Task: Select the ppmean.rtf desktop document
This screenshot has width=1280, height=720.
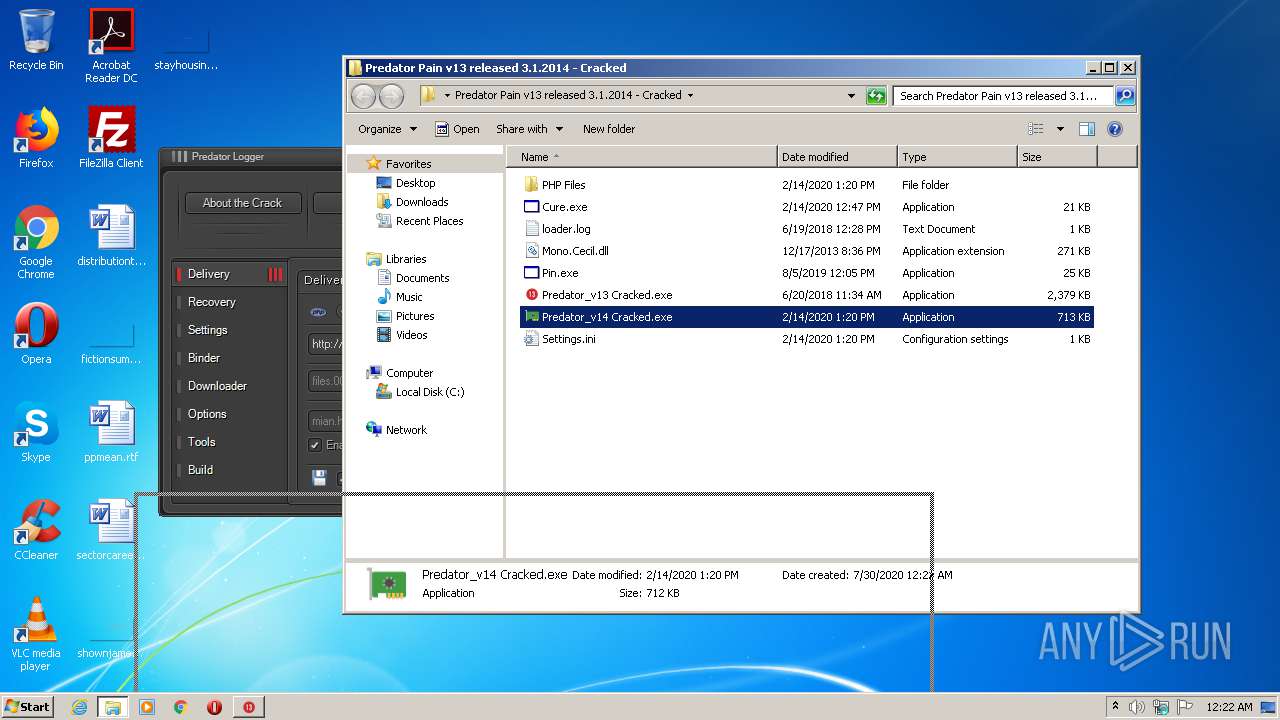Action: tap(111, 432)
